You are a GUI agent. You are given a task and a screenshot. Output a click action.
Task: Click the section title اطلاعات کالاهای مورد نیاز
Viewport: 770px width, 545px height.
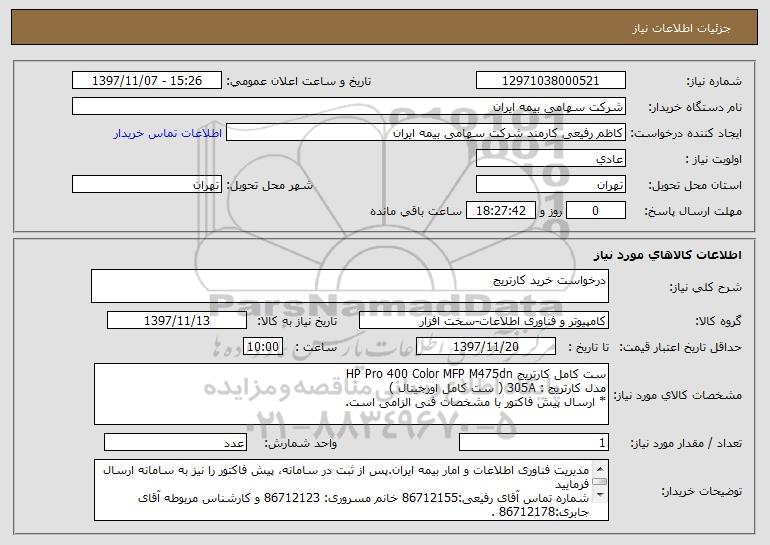(x=667, y=255)
